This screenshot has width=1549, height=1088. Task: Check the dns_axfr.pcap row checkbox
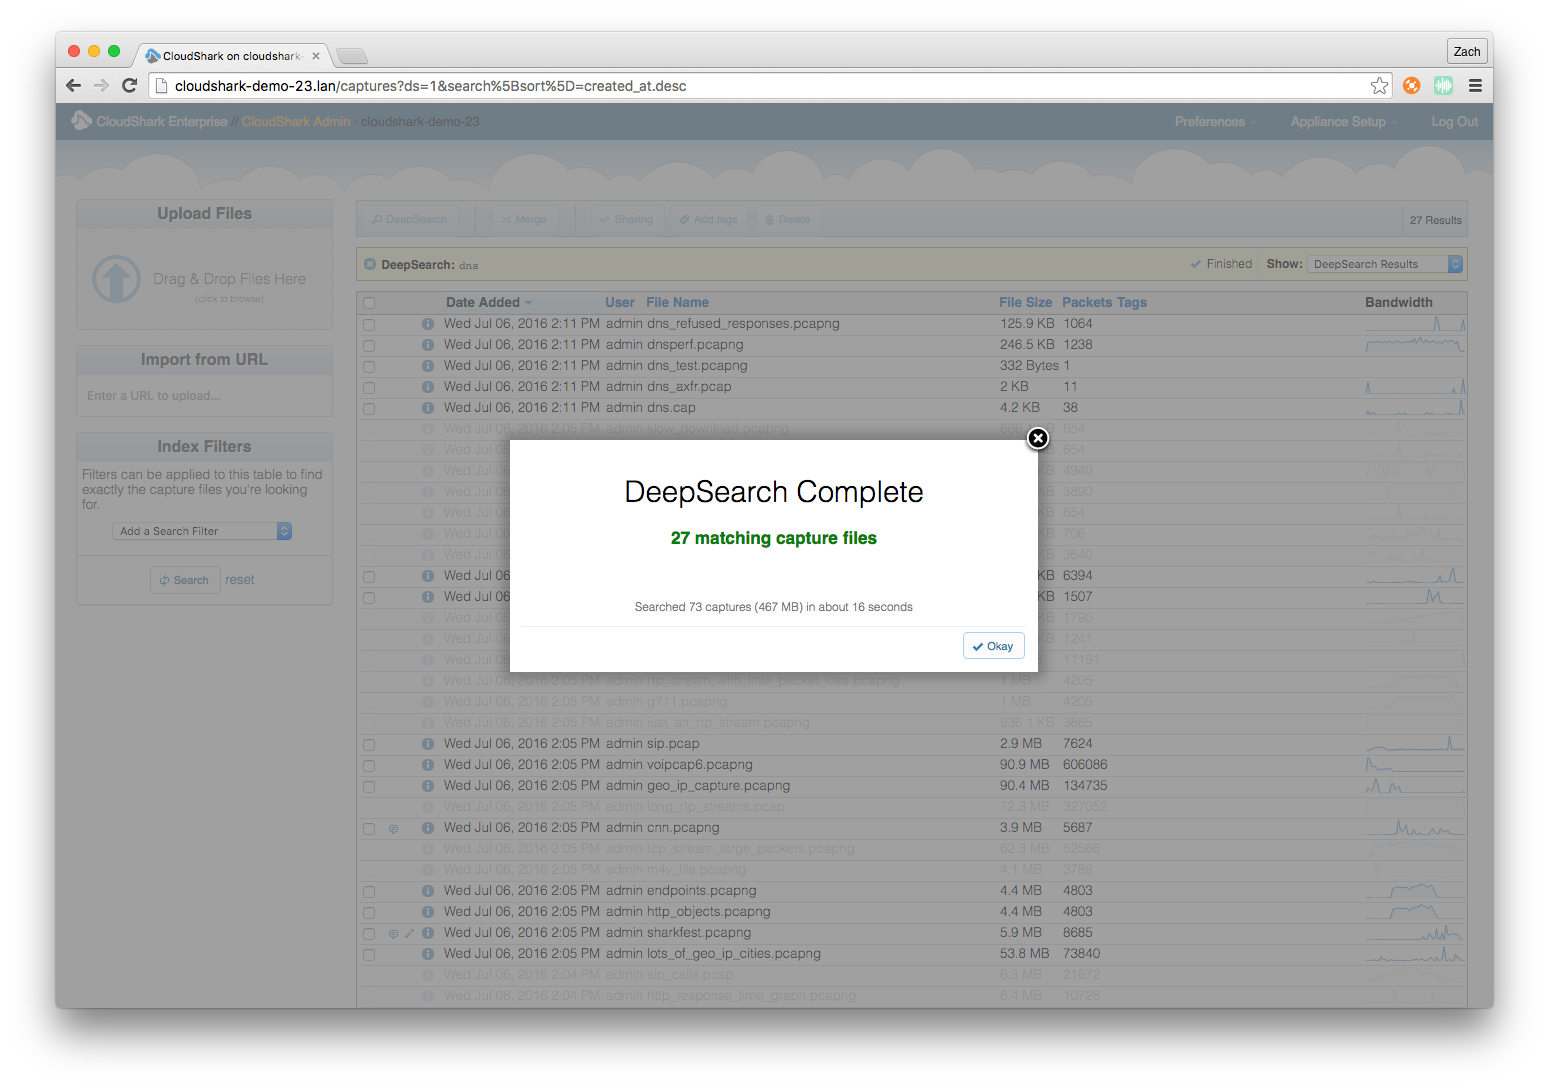369,388
